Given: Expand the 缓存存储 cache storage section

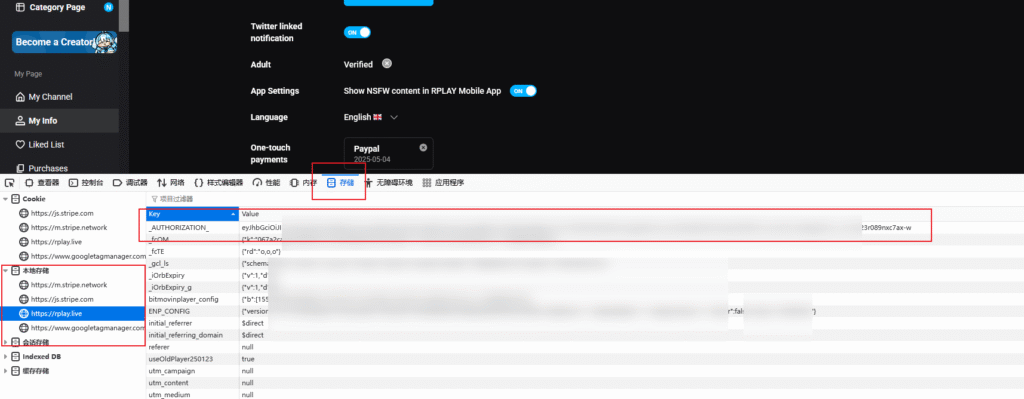Looking at the screenshot, I should point(6,371).
